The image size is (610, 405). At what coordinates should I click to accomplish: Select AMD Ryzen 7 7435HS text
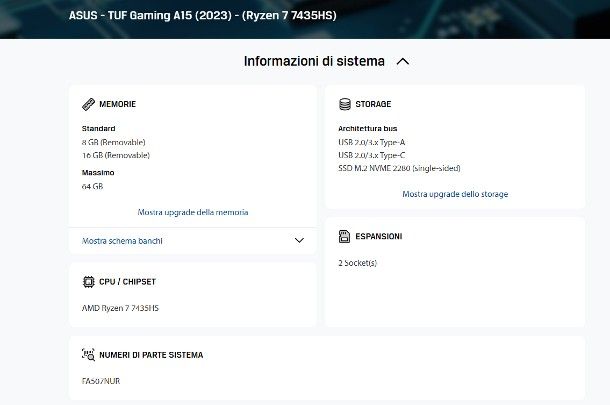[x=120, y=308]
